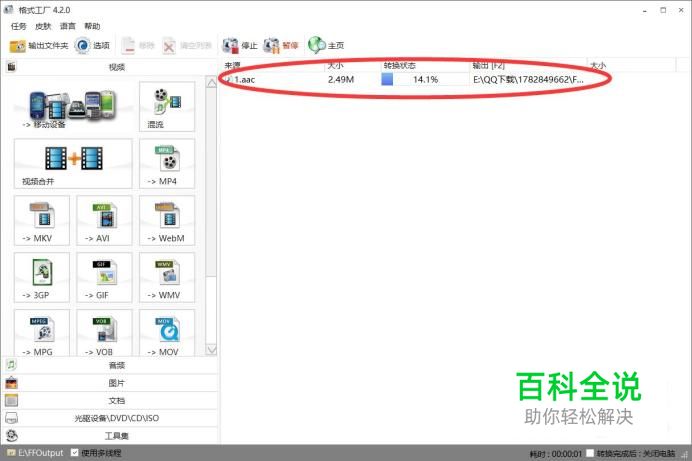The height and width of the screenshot is (461, 692).
Task: Click the 14.1% conversion progress bar
Action: (x=425, y=79)
